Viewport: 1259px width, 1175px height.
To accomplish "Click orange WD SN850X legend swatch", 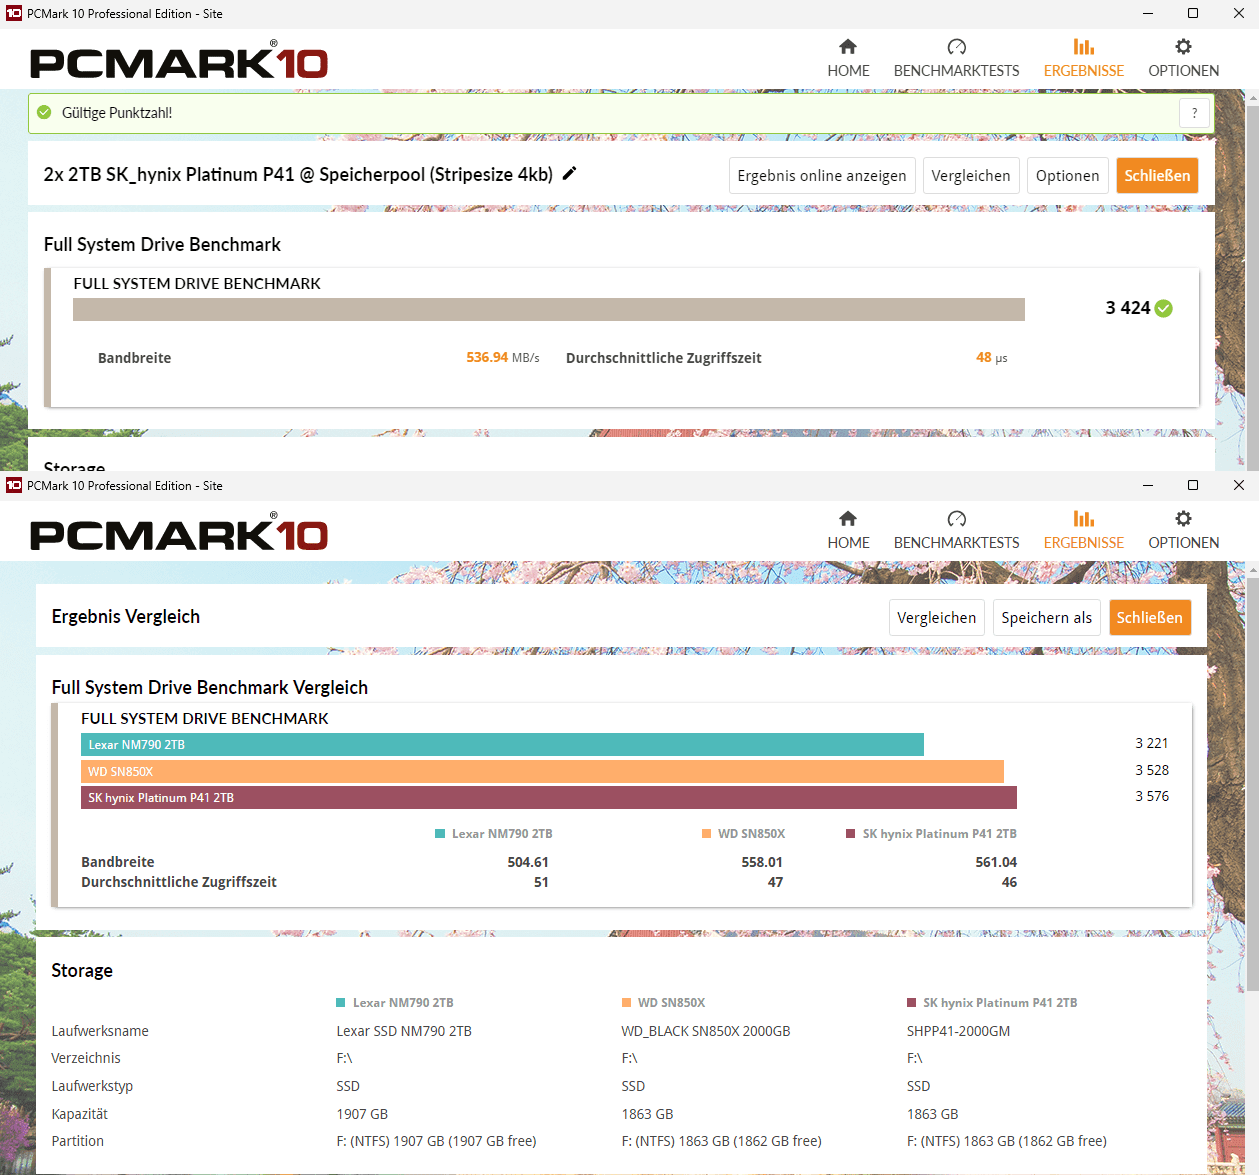I will pyautogui.click(x=707, y=834).
